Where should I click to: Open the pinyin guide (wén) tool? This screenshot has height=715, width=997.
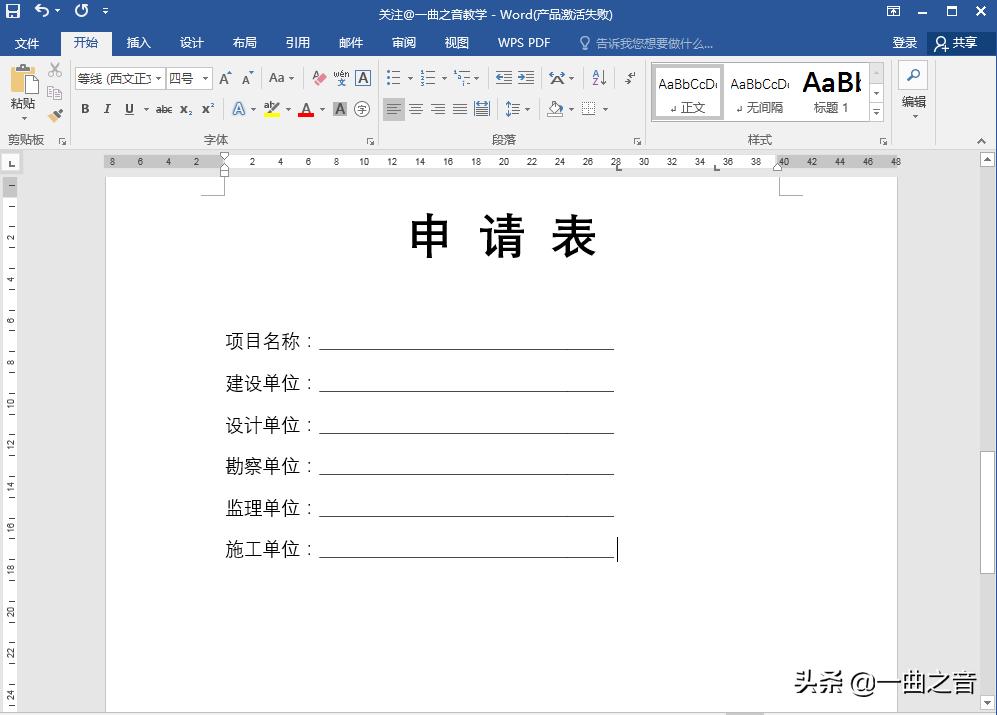[x=341, y=78]
